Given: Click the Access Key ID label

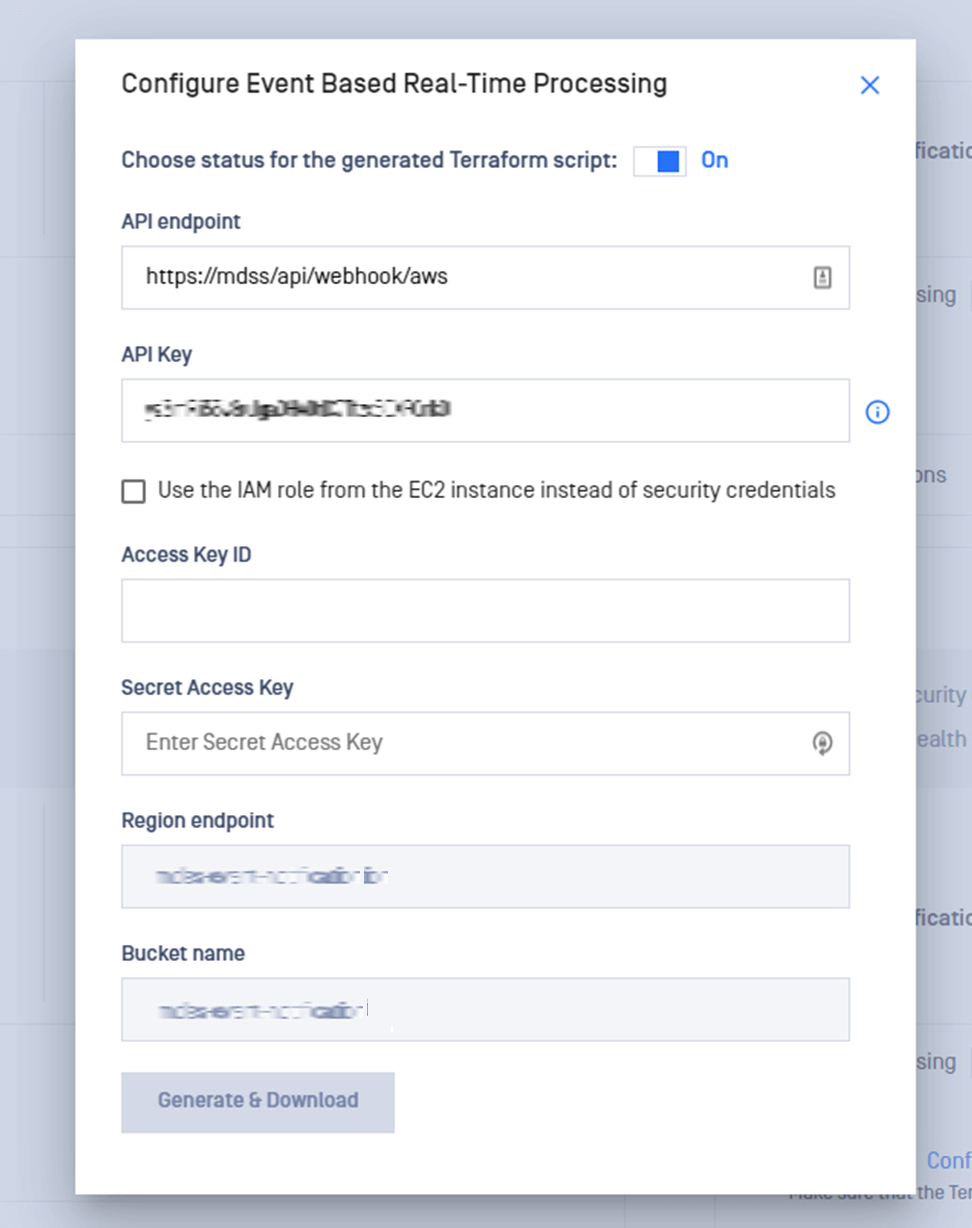Looking at the screenshot, I should [x=186, y=554].
